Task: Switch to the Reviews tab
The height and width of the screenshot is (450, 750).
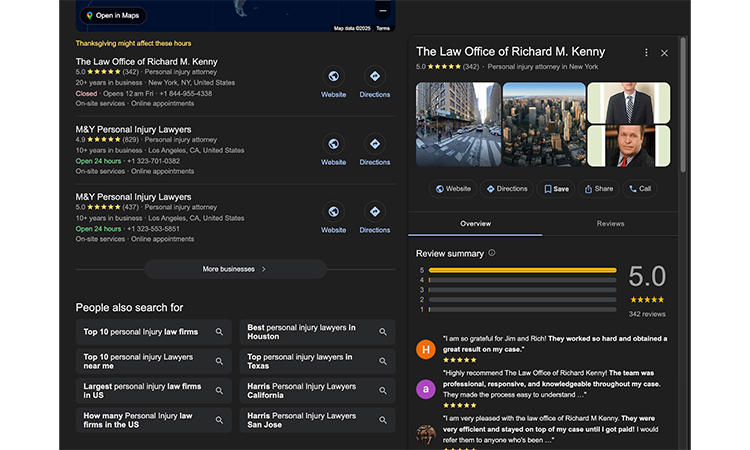Action: pos(610,224)
